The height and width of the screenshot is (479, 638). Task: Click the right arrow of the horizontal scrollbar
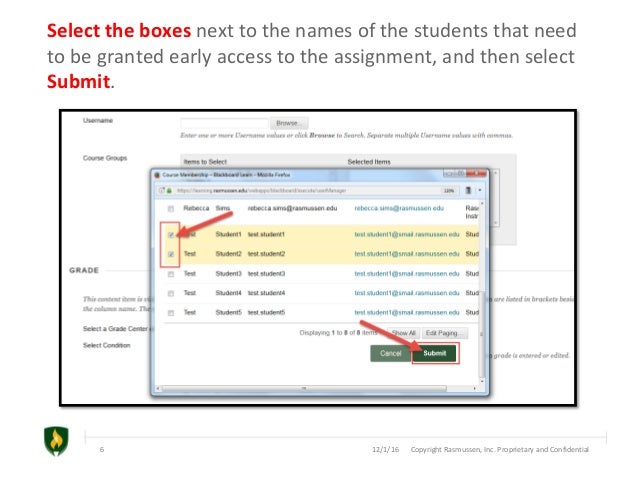tap(474, 389)
